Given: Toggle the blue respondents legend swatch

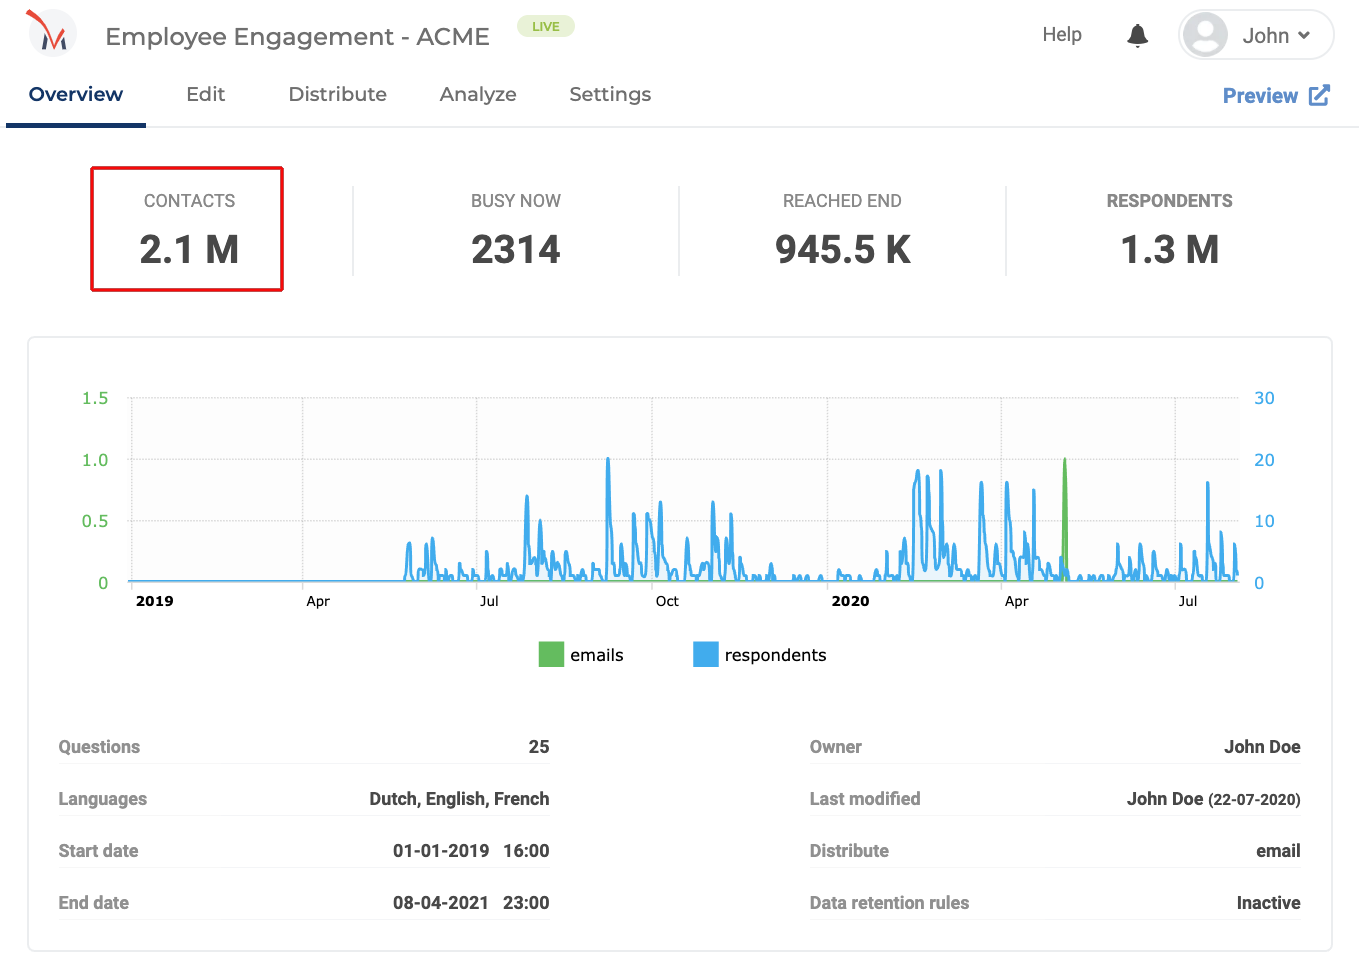Looking at the screenshot, I should (x=706, y=654).
